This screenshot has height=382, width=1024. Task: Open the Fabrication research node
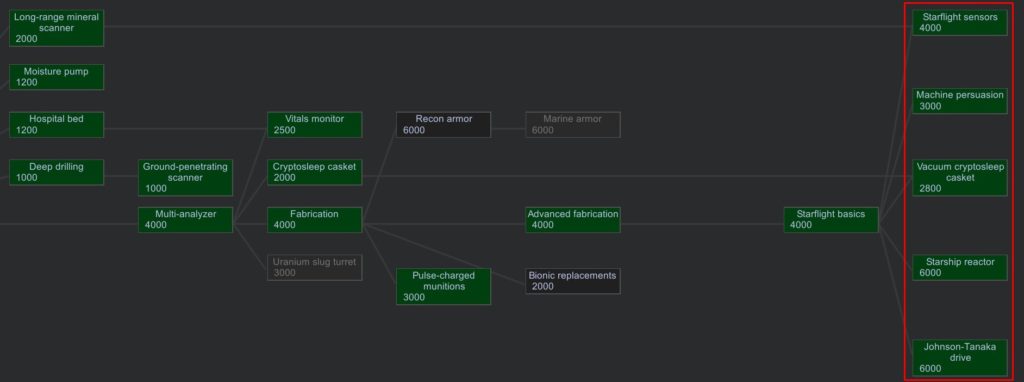tap(314, 219)
